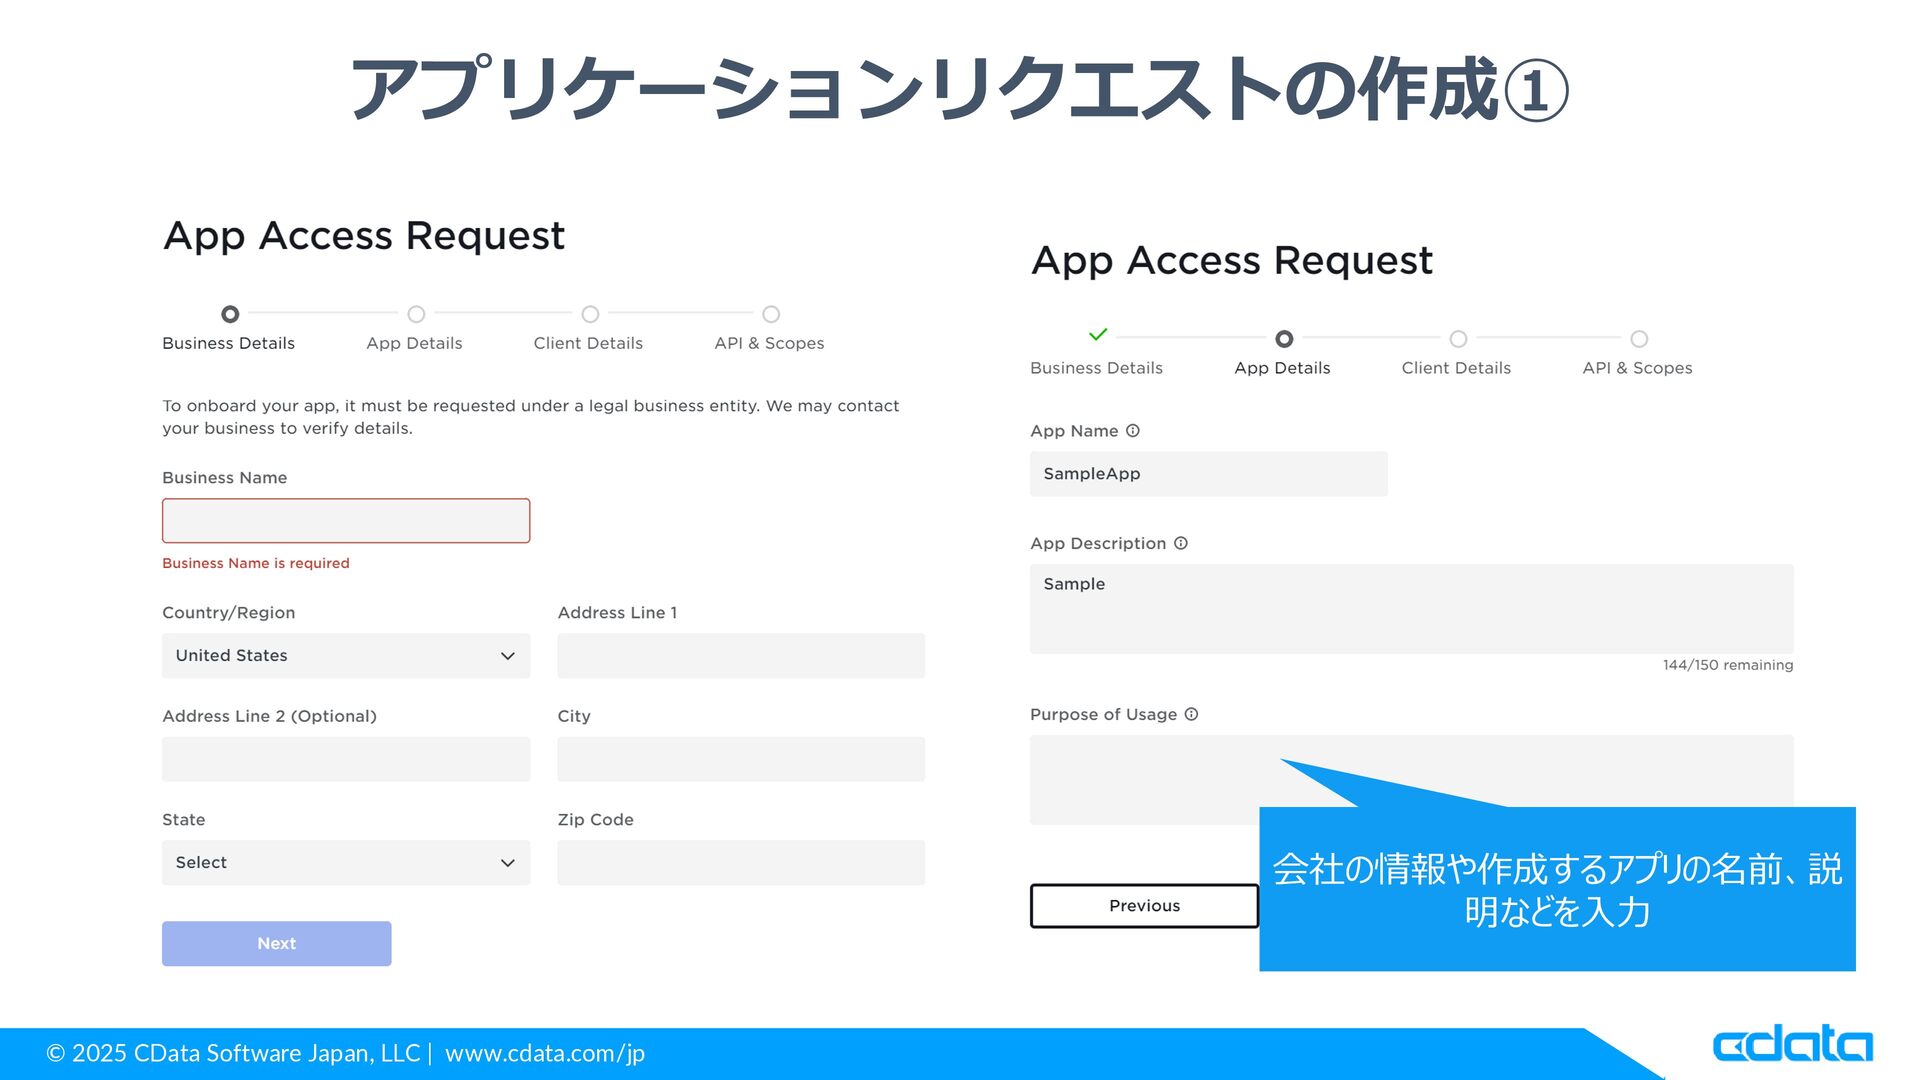
Task: Click the App Name field containing SampleApp
Action: point(1208,474)
